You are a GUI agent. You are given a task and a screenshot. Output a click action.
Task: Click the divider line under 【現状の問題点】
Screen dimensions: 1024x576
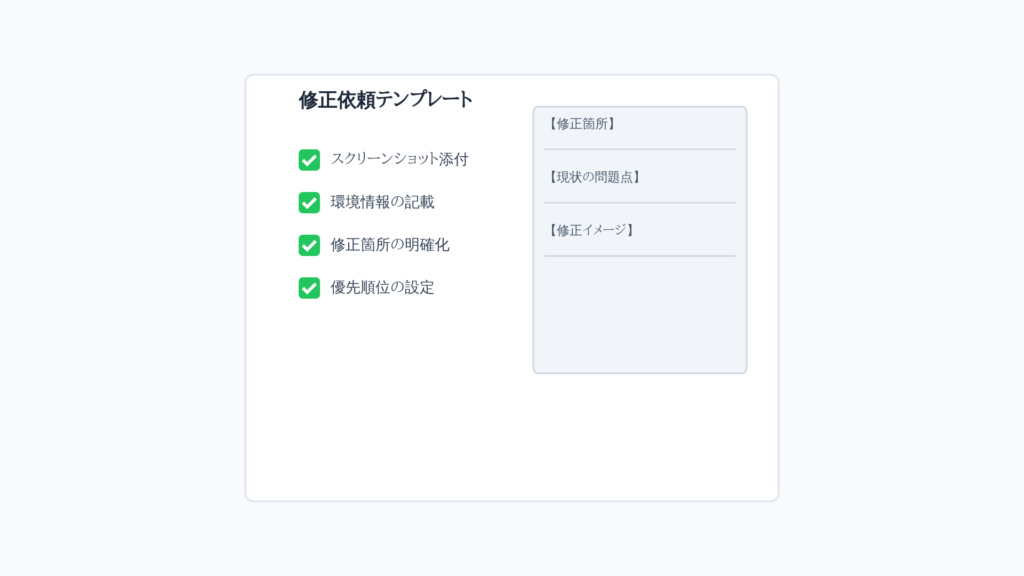640,202
